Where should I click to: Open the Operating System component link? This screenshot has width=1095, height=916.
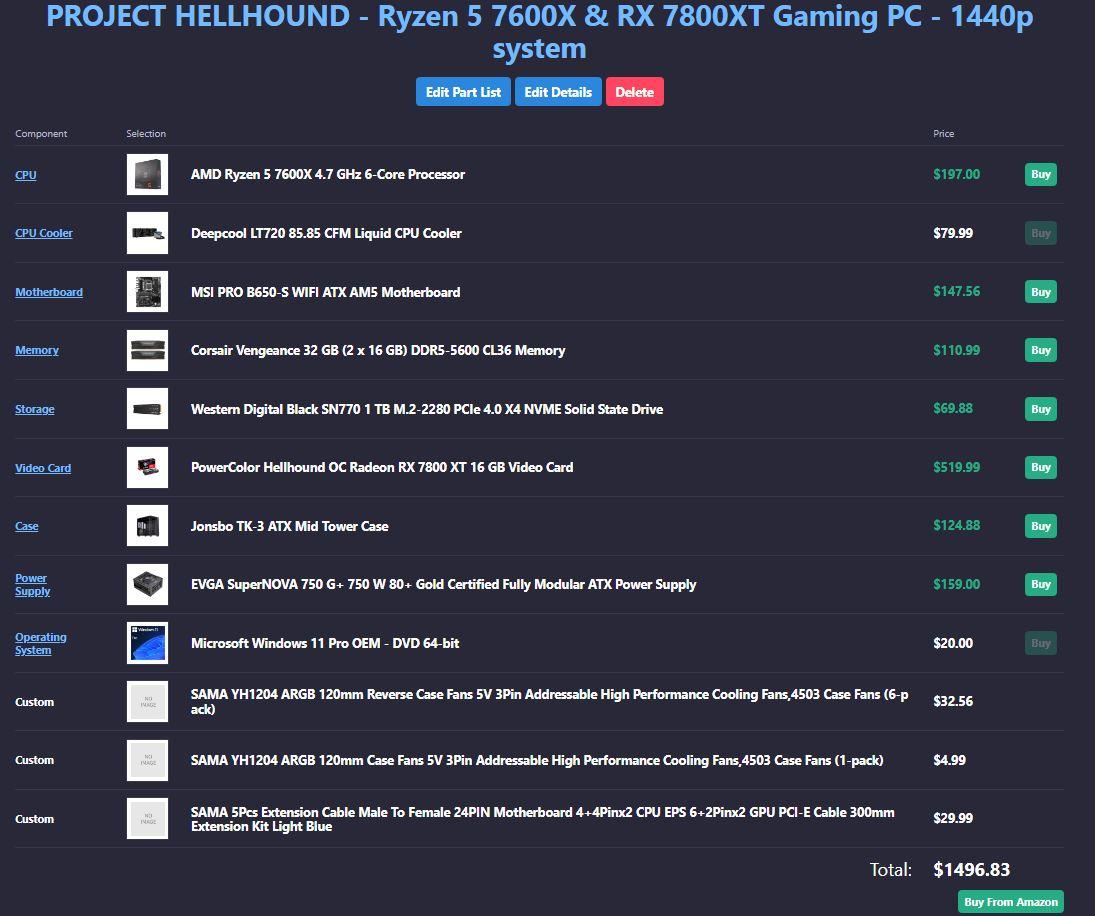(x=41, y=643)
